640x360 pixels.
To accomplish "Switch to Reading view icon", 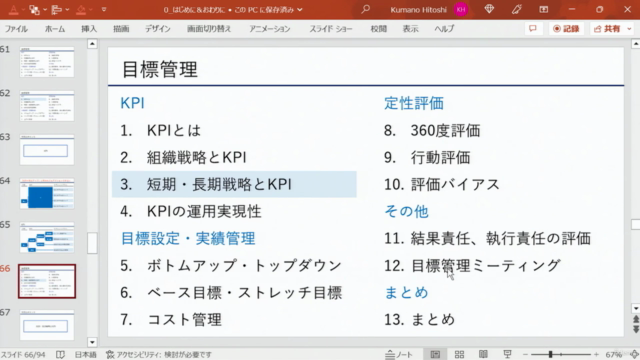I will 483,354.
